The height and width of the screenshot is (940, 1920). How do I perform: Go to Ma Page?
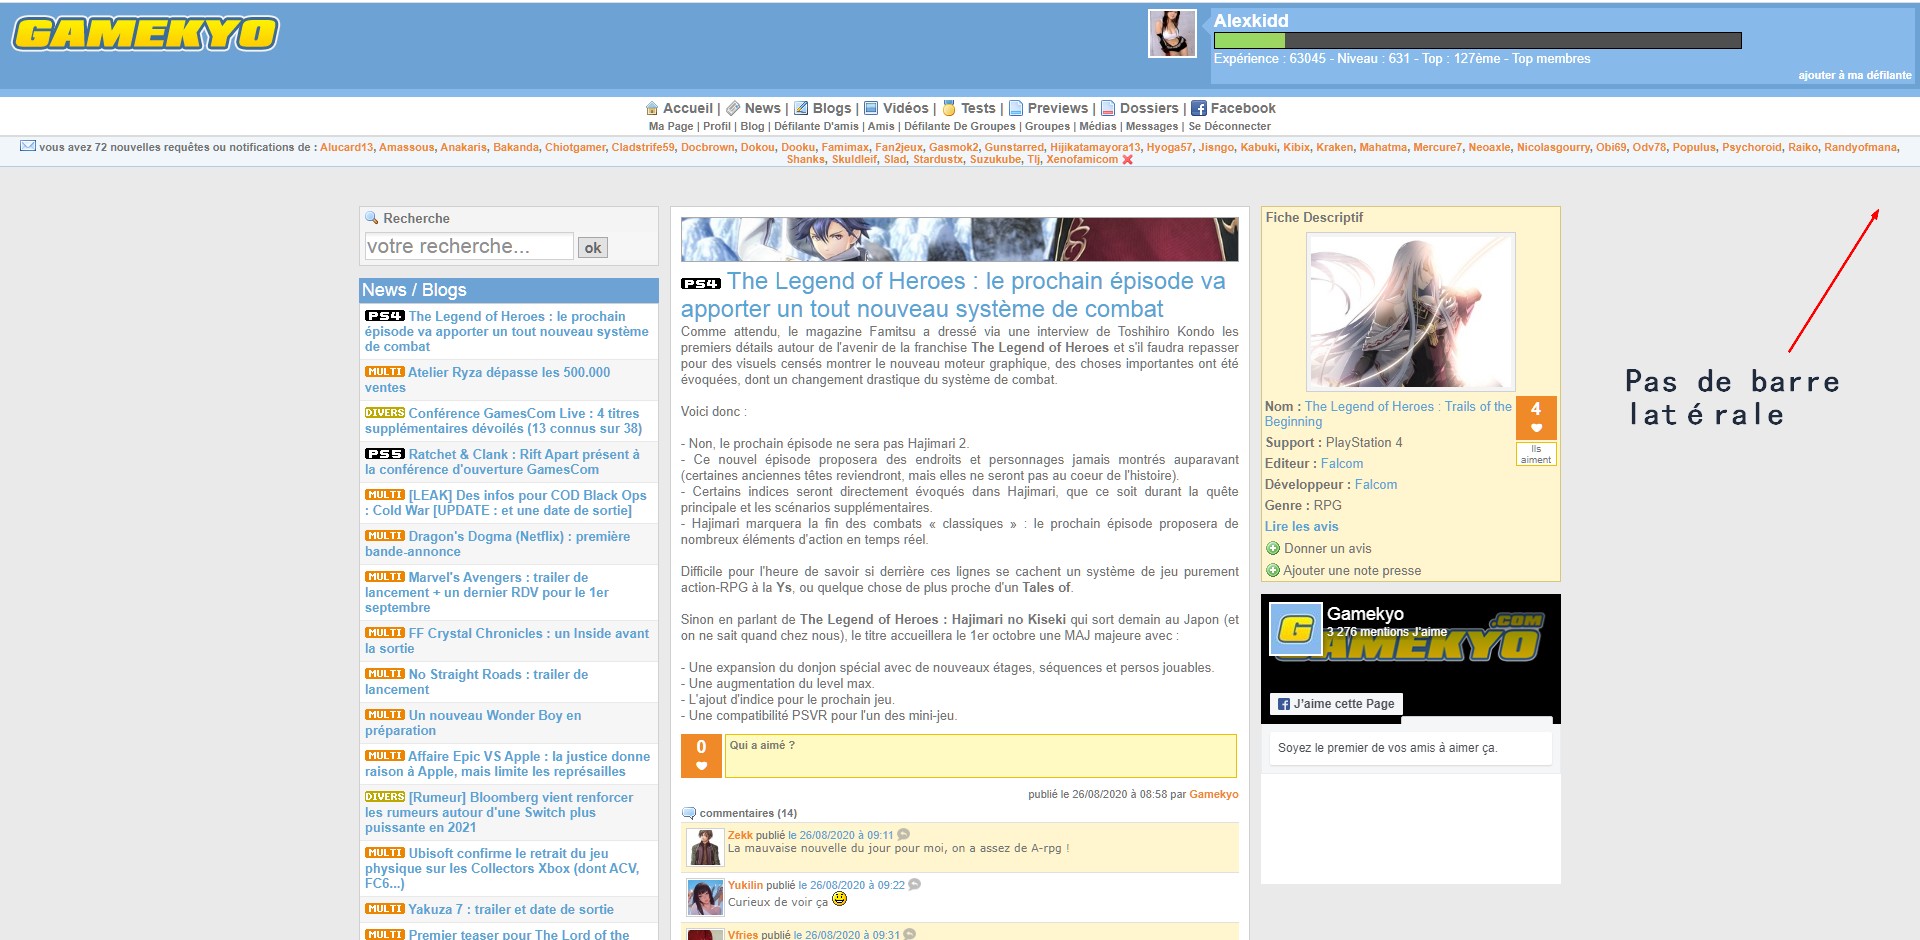click(671, 126)
